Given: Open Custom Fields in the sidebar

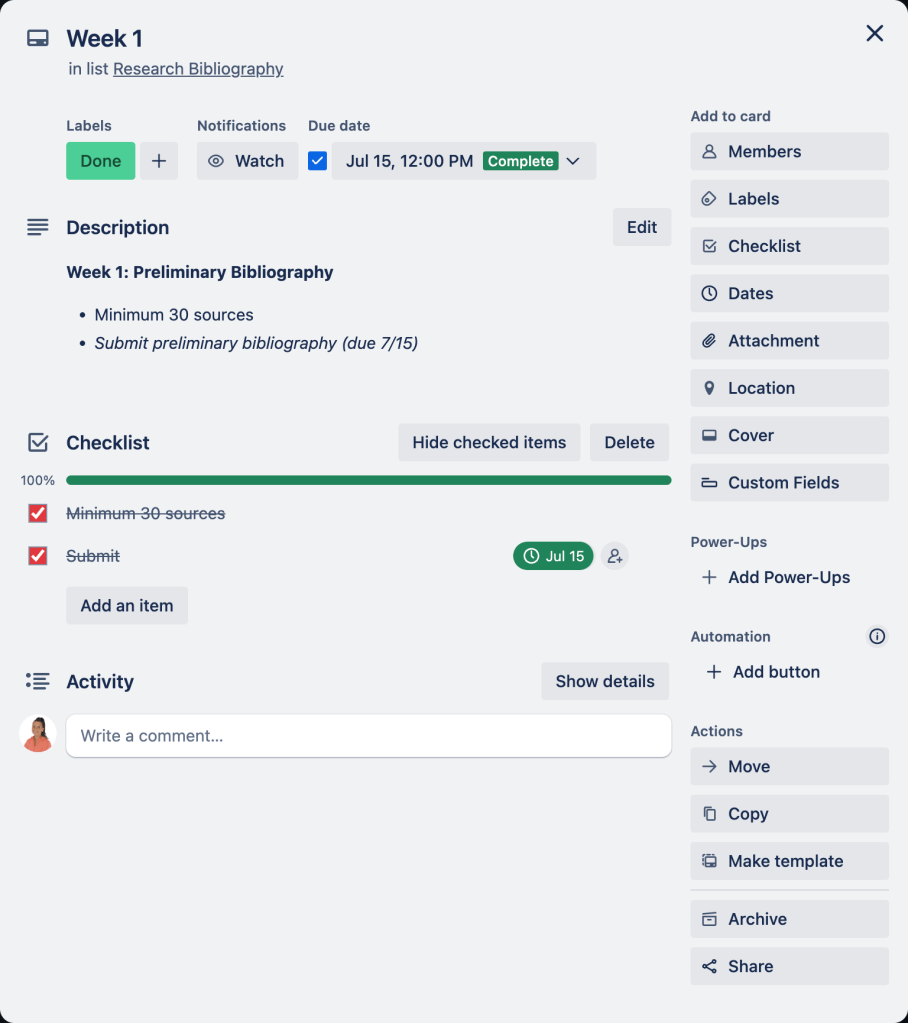Looking at the screenshot, I should [789, 483].
